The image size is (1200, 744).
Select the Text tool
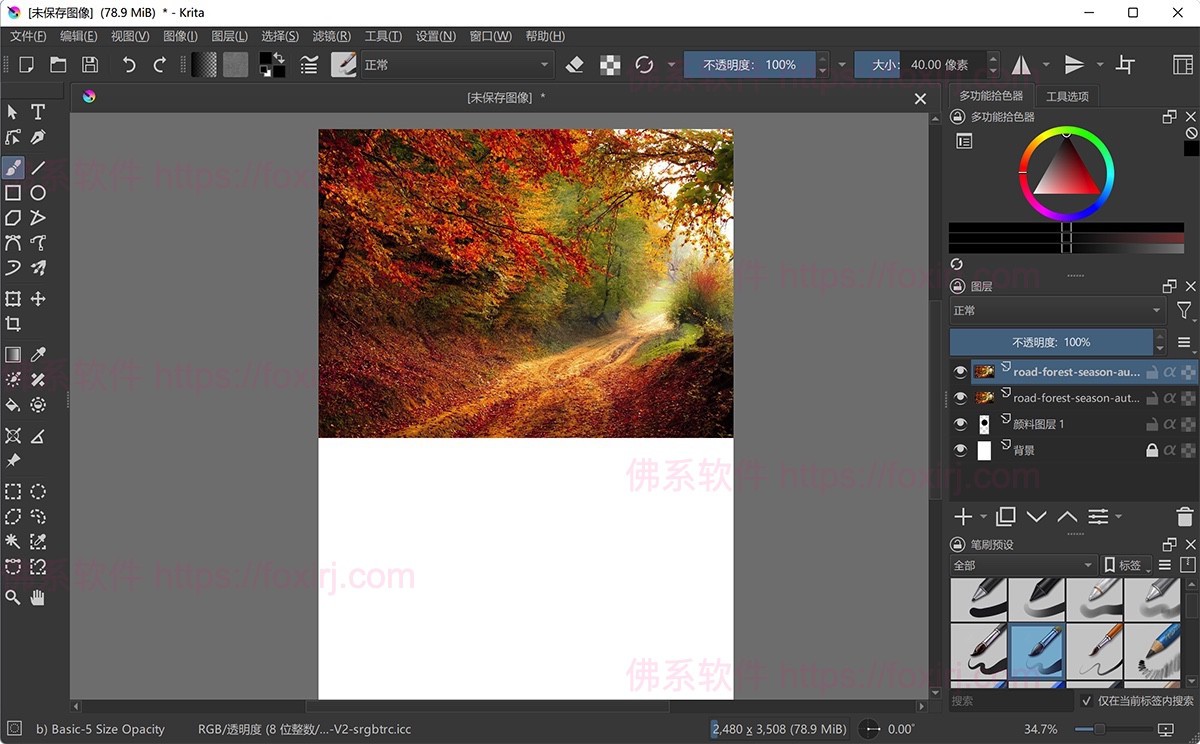(37, 112)
